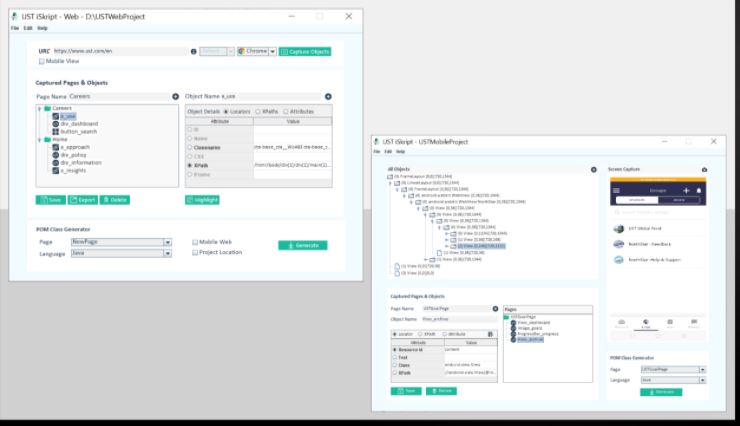Add a page via the plus icon beside the Mobile window Page Name
Screen dimensions: 740x426
pyautogui.click(x=495, y=309)
